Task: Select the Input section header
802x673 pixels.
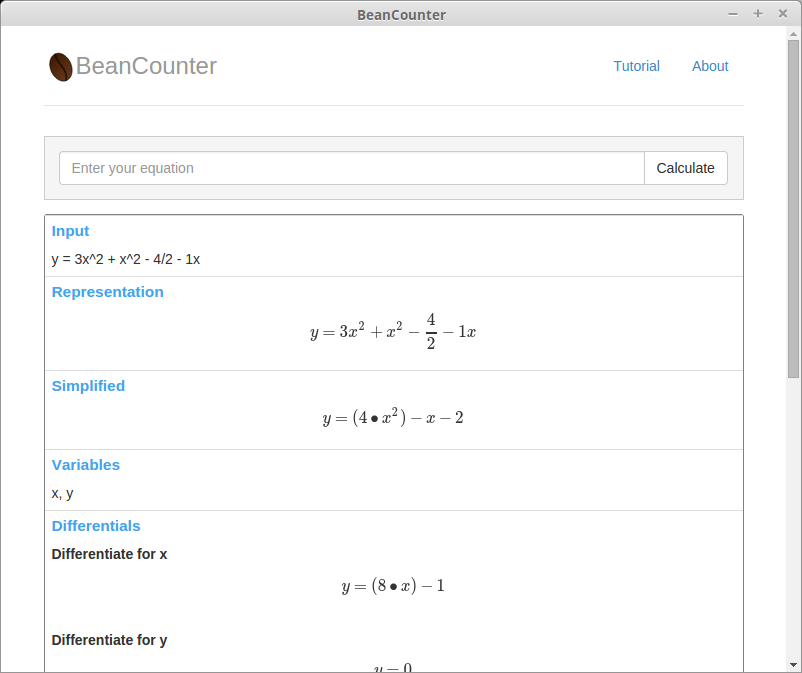Action: click(70, 231)
